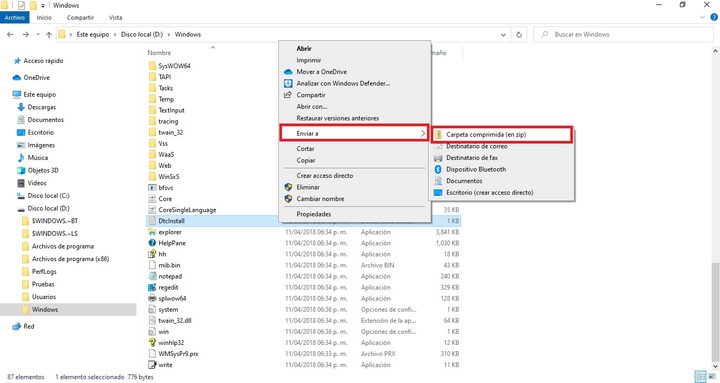Image resolution: width=720 pixels, height=383 pixels.
Task: Open Documentos in the sidebar
Action: coord(45,119)
